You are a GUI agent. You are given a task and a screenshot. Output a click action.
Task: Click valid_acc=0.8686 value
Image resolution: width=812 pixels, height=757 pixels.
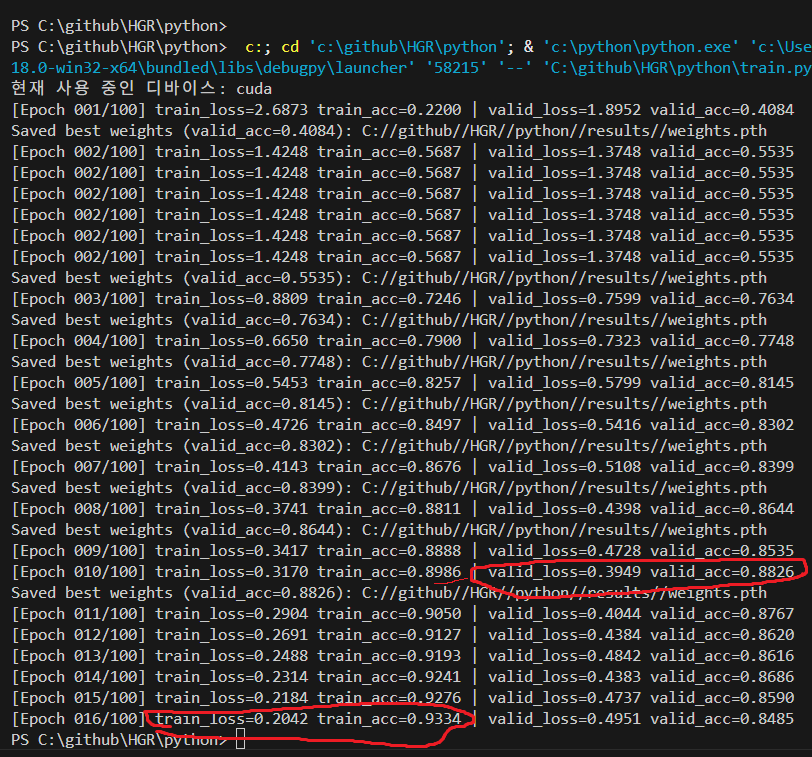pyautogui.click(x=722, y=677)
